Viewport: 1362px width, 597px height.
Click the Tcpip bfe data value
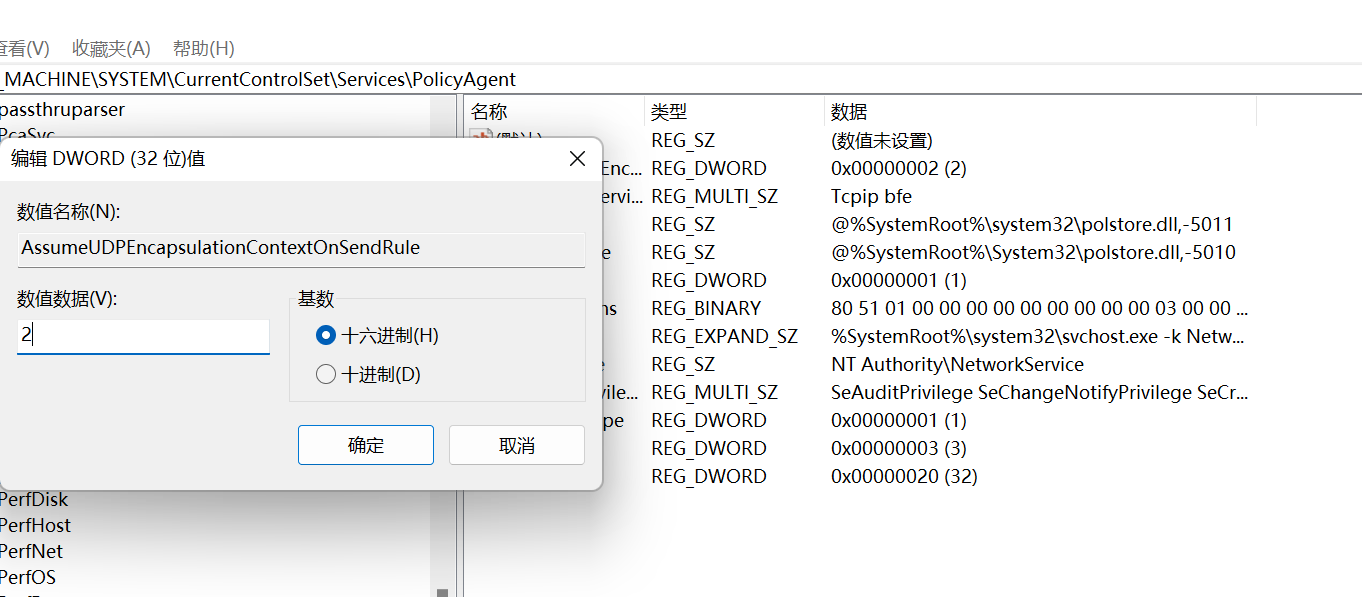[x=871, y=196]
